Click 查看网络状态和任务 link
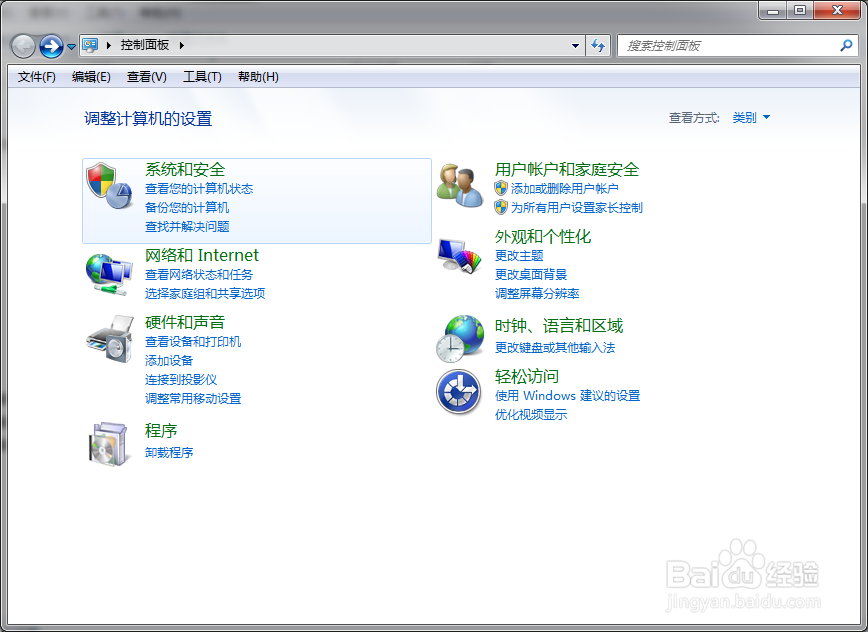This screenshot has width=868, height=632. pyautogui.click(x=199, y=274)
